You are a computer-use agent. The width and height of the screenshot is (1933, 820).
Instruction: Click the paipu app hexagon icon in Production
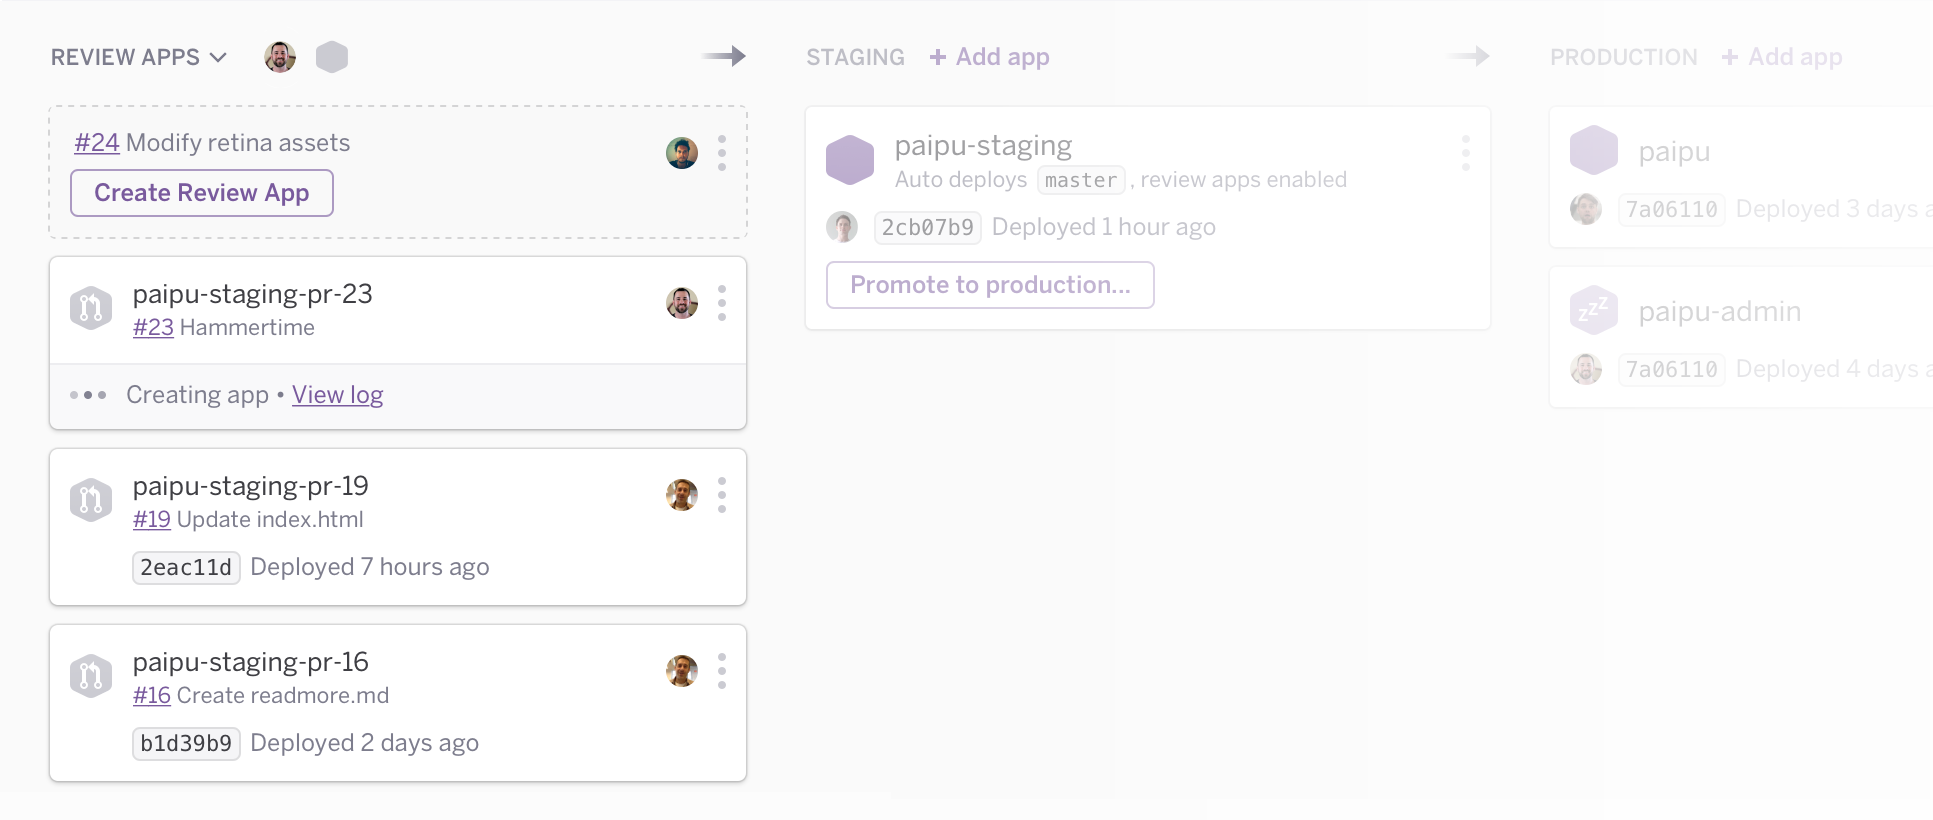tap(1593, 151)
